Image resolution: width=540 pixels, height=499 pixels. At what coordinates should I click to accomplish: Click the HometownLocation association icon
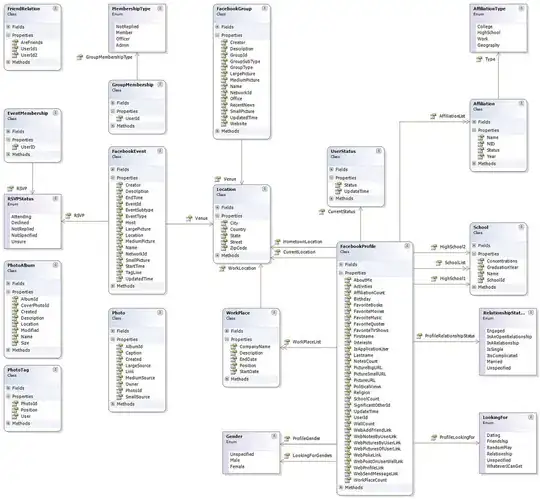278,242
